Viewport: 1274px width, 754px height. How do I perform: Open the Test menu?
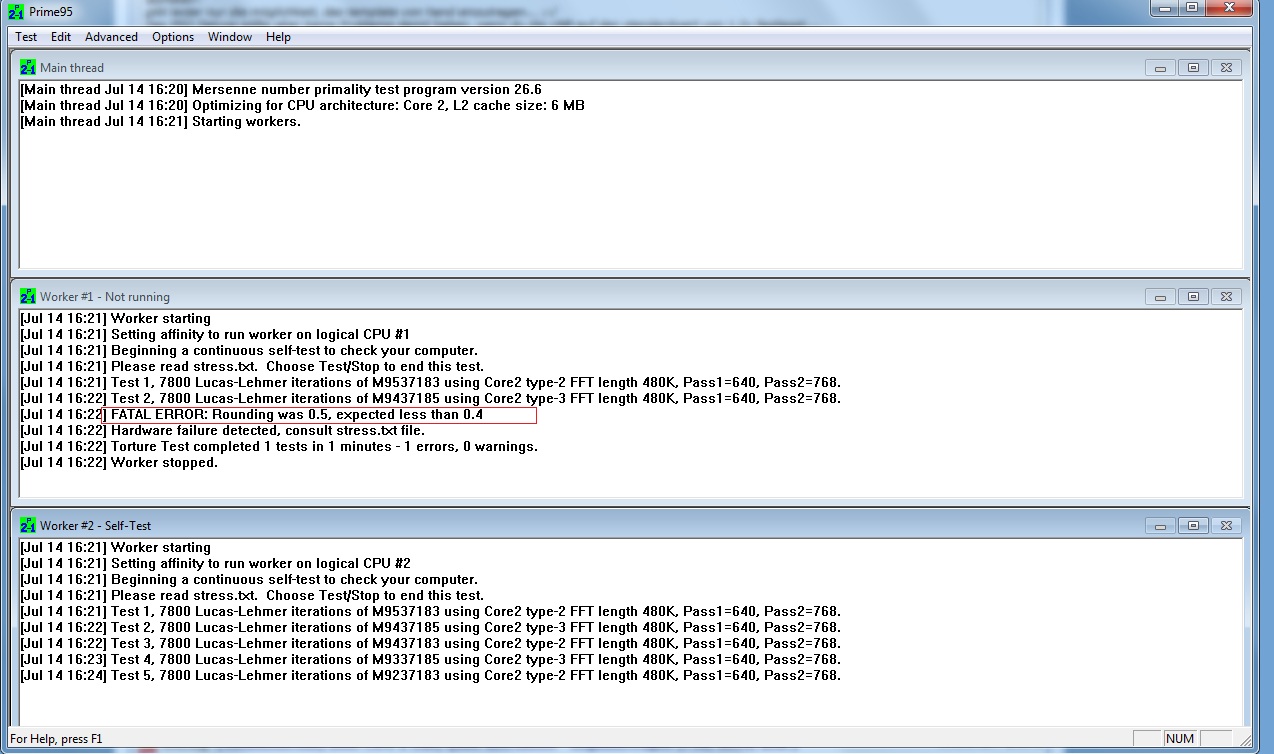click(26, 37)
